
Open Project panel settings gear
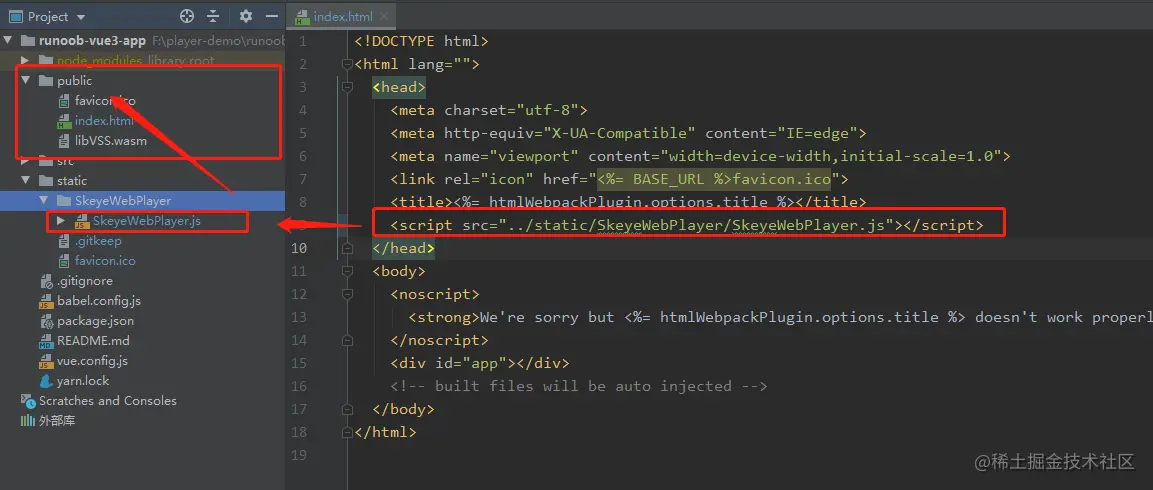(x=246, y=16)
